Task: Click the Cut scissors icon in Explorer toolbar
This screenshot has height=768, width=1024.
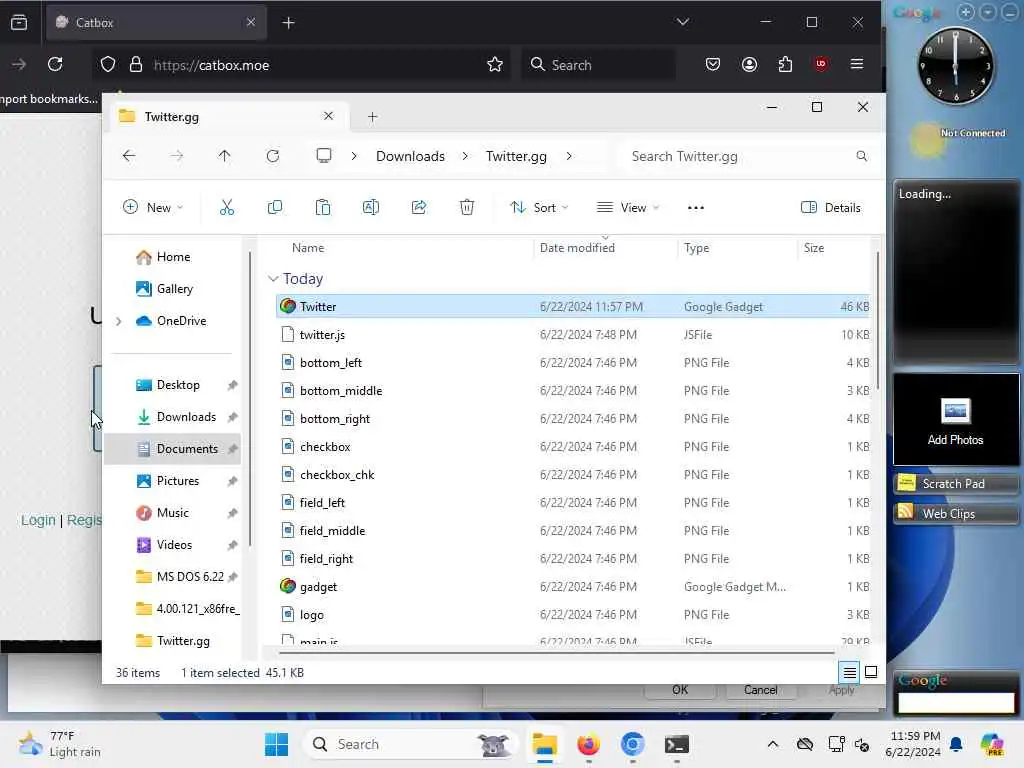Action: [x=227, y=208]
